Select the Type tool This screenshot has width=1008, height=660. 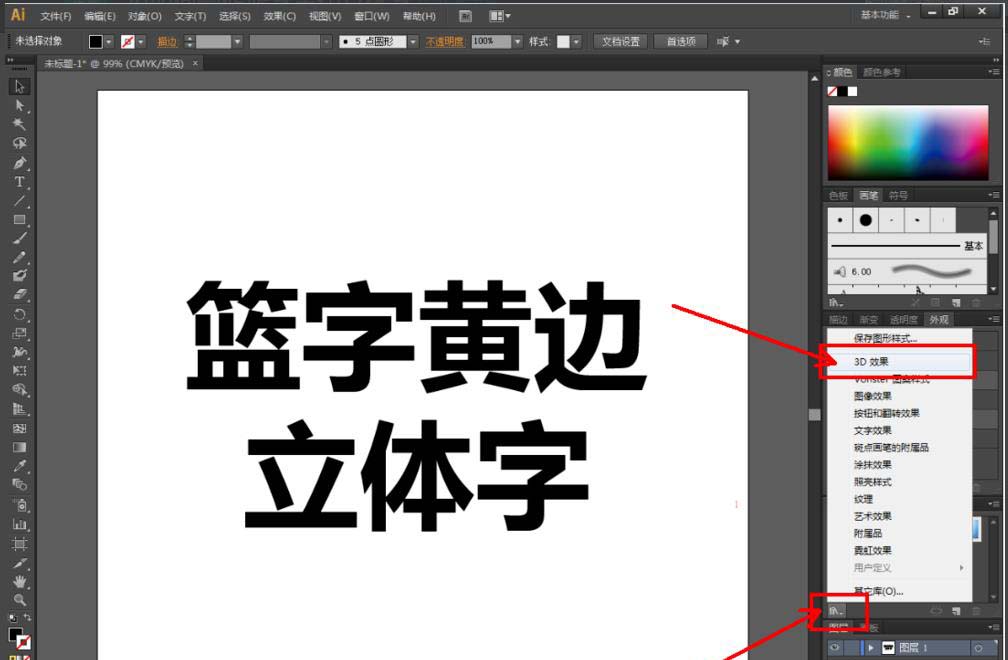tap(19, 182)
